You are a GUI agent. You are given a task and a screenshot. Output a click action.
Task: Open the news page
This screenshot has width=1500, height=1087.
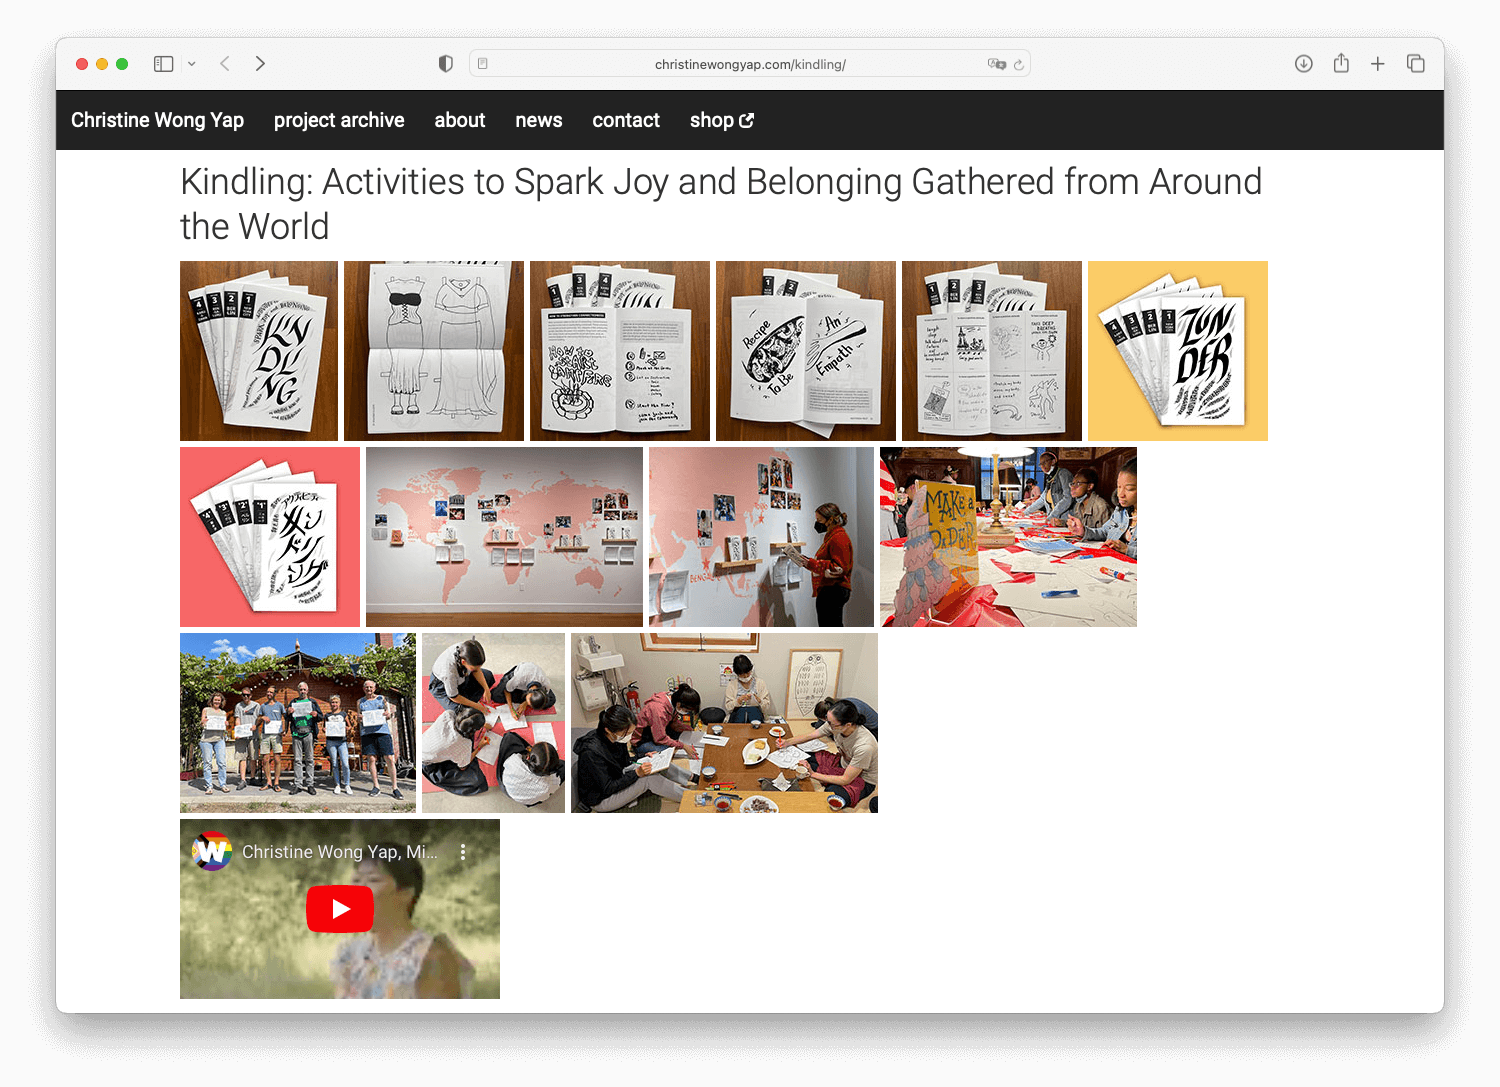click(538, 120)
